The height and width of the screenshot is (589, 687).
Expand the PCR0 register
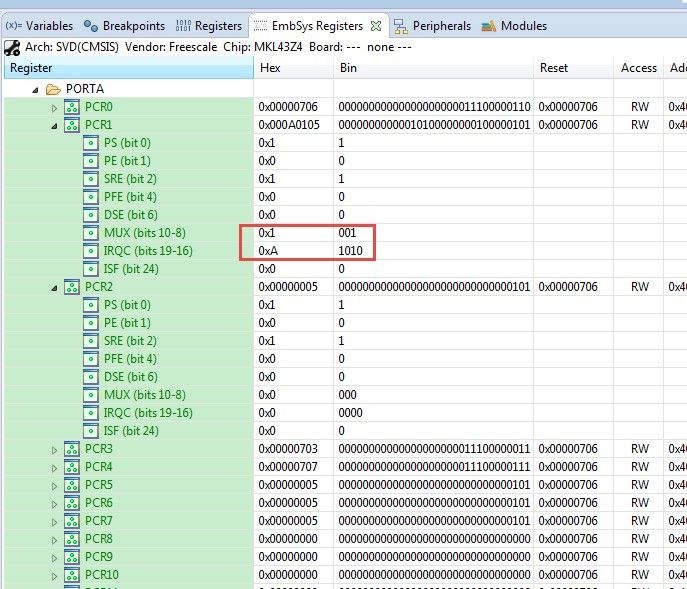point(54,108)
